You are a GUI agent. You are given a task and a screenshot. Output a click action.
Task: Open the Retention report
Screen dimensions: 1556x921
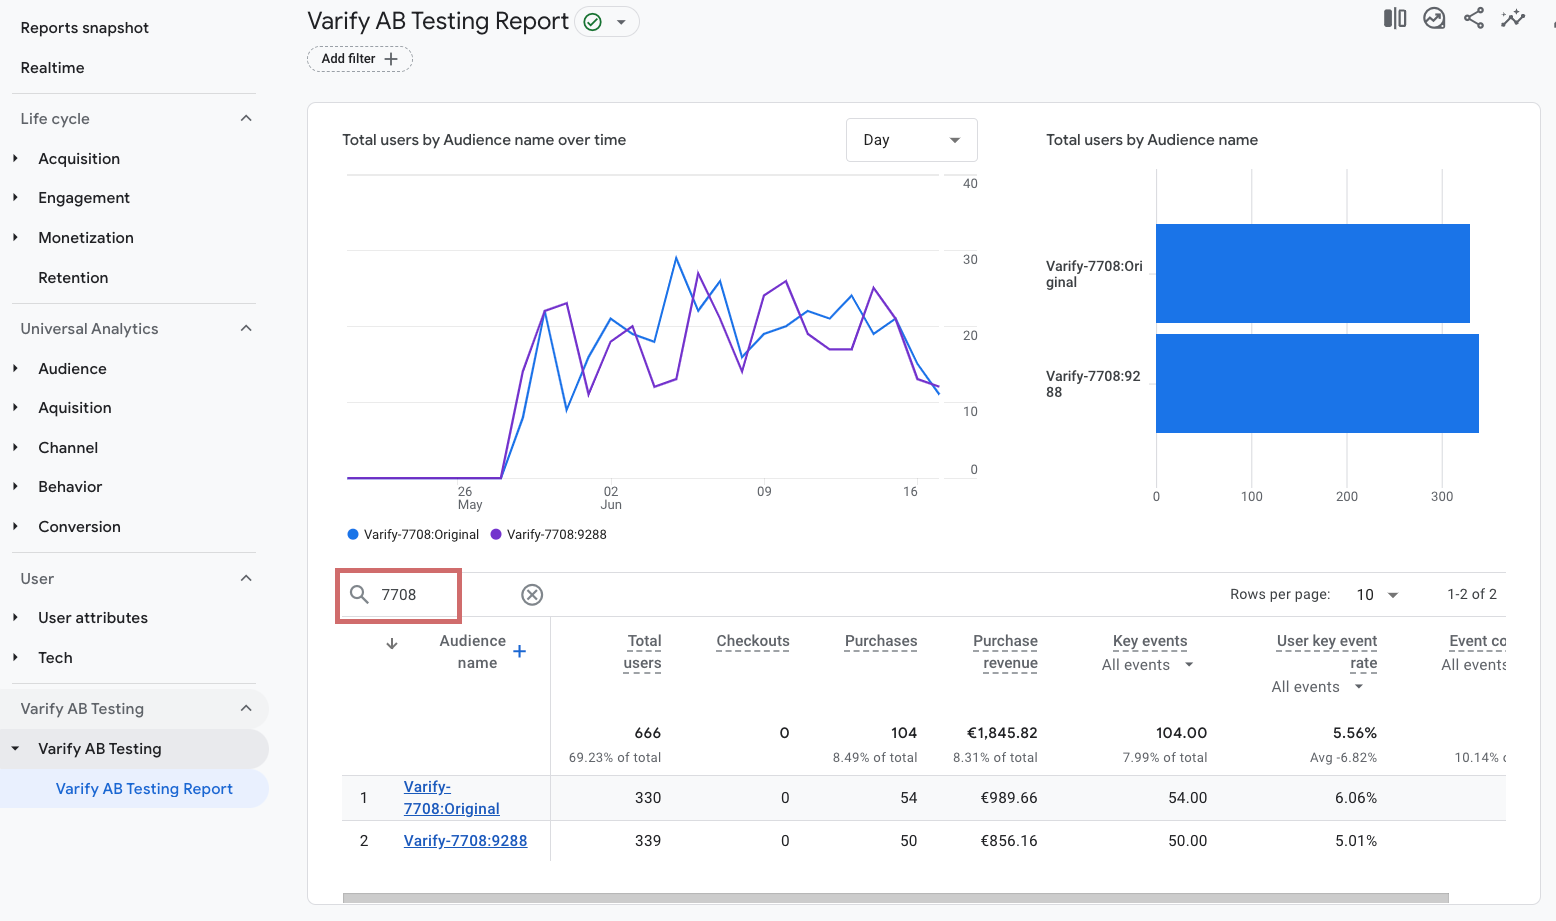click(x=73, y=278)
